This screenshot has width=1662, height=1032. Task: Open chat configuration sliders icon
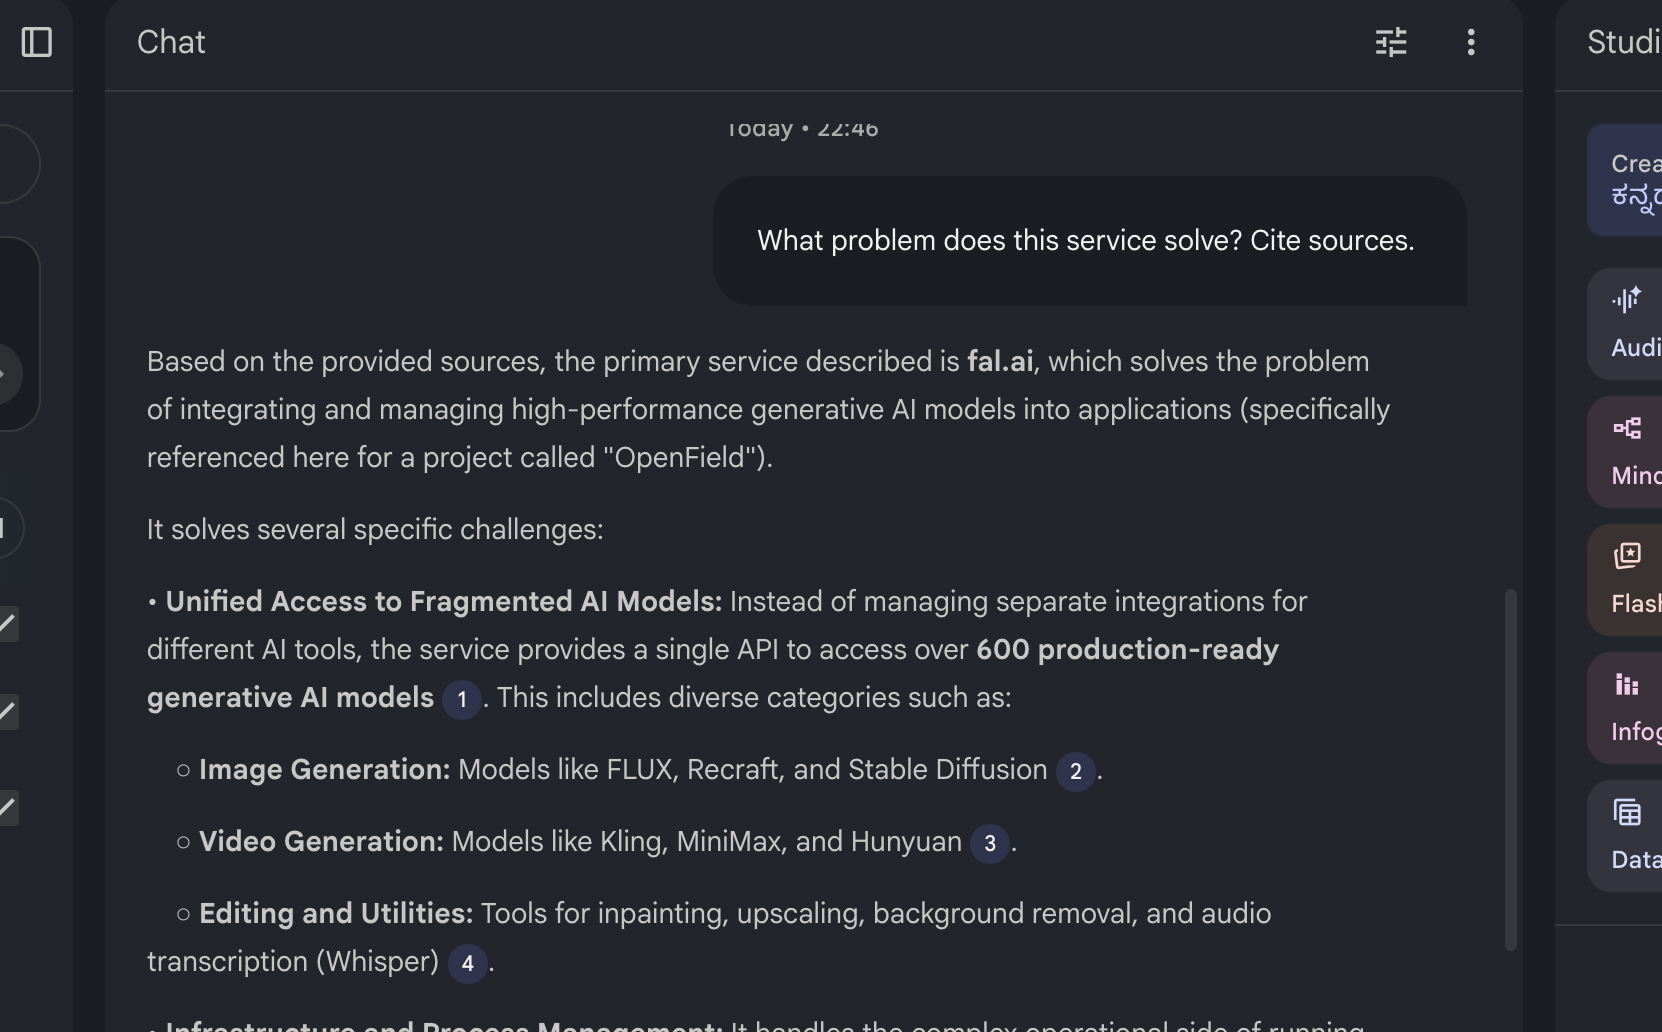pyautogui.click(x=1391, y=42)
